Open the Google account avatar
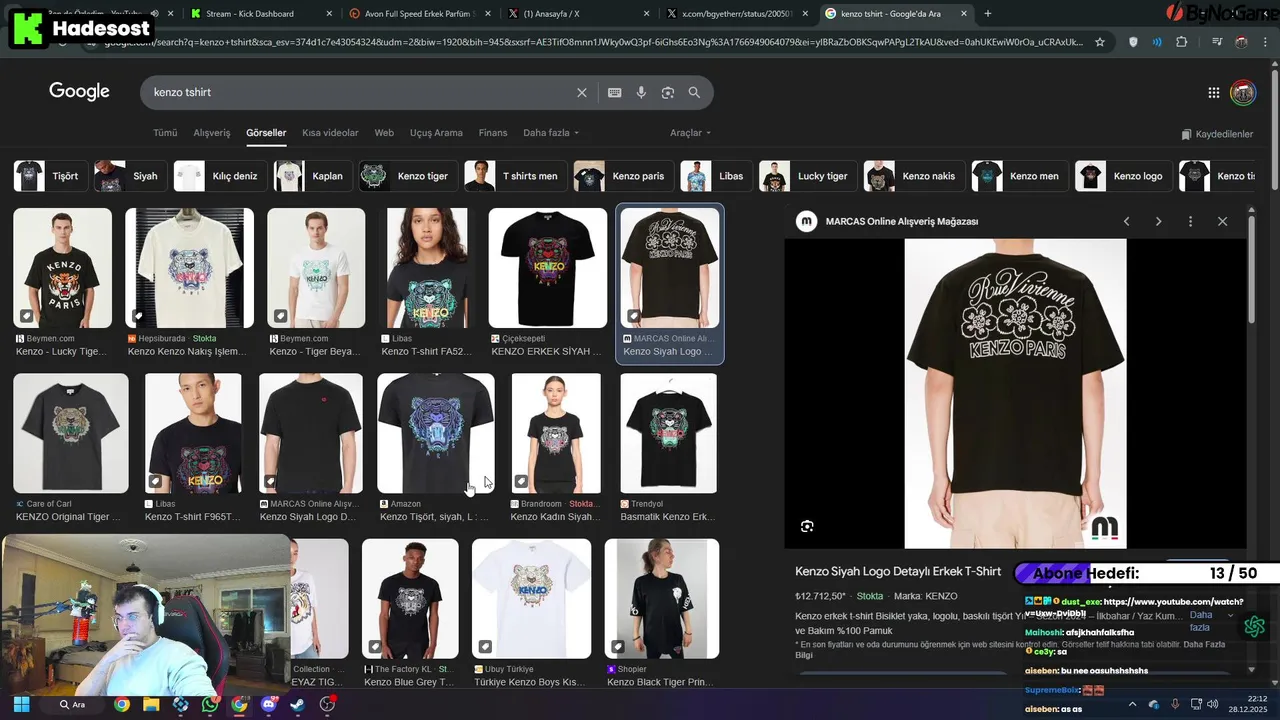The height and width of the screenshot is (720, 1280). (1243, 92)
